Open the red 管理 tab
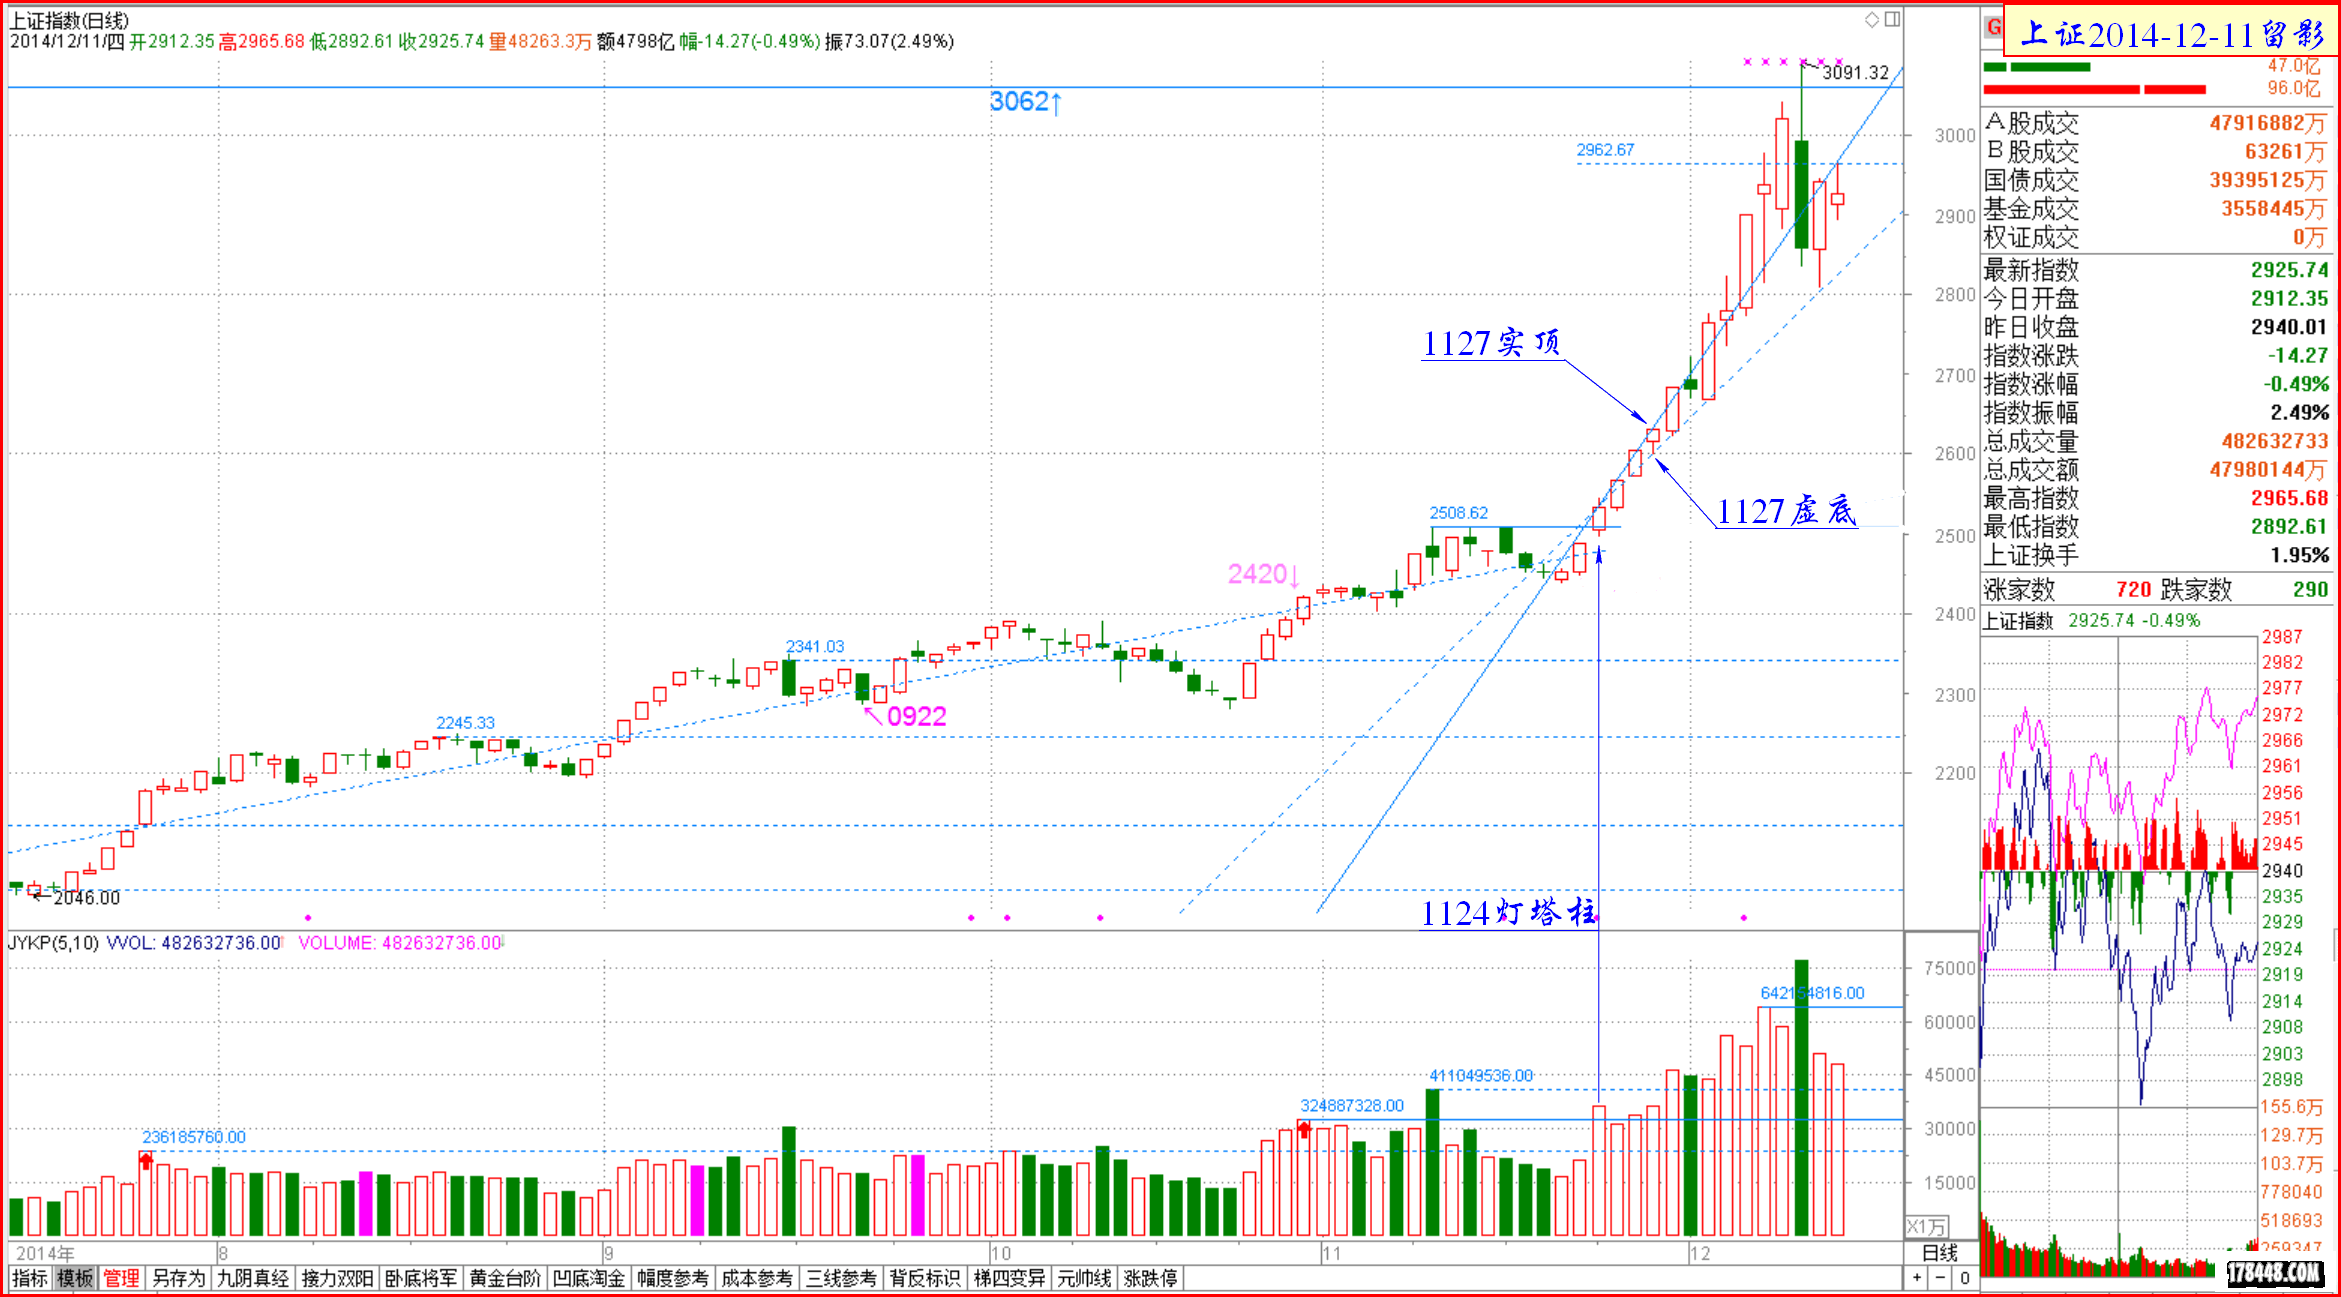2341x1297 pixels. [121, 1278]
